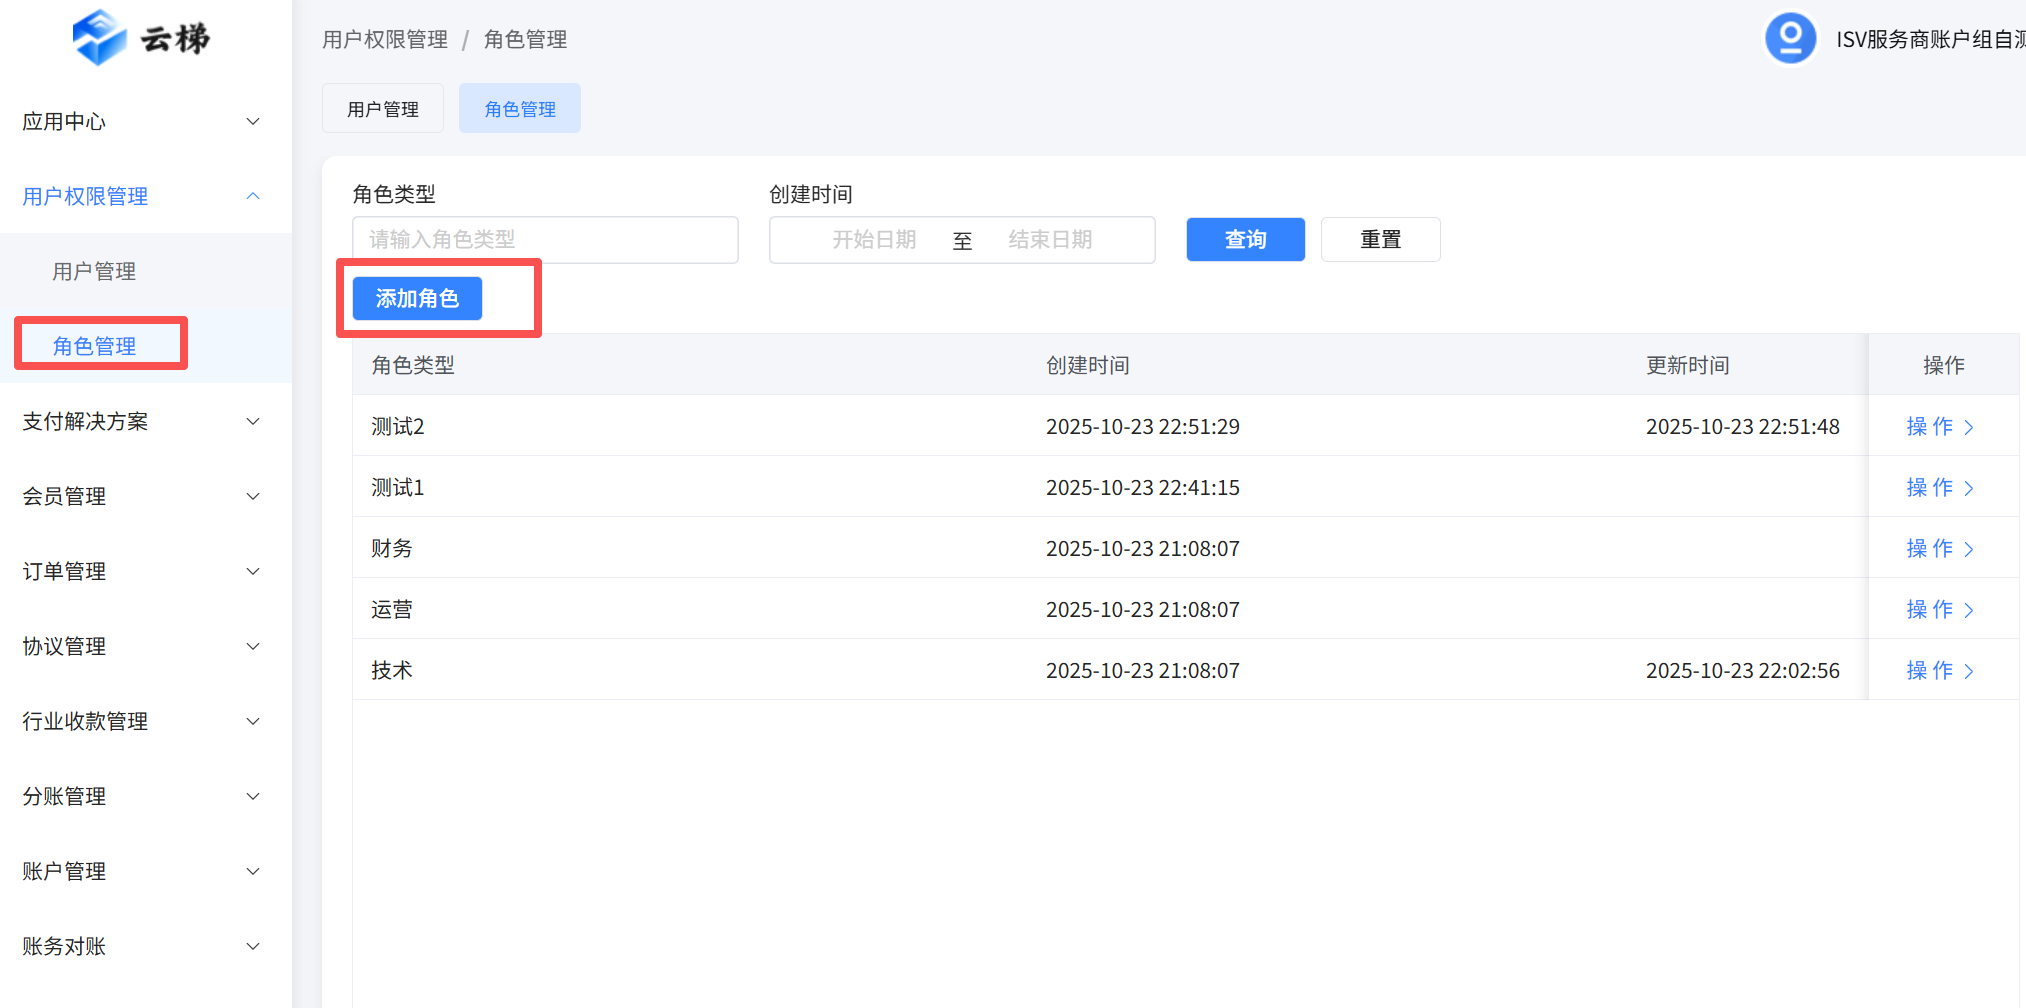Pick the 结束日期 end date field
Viewport: 2026px width, 1008px height.
[1050, 240]
